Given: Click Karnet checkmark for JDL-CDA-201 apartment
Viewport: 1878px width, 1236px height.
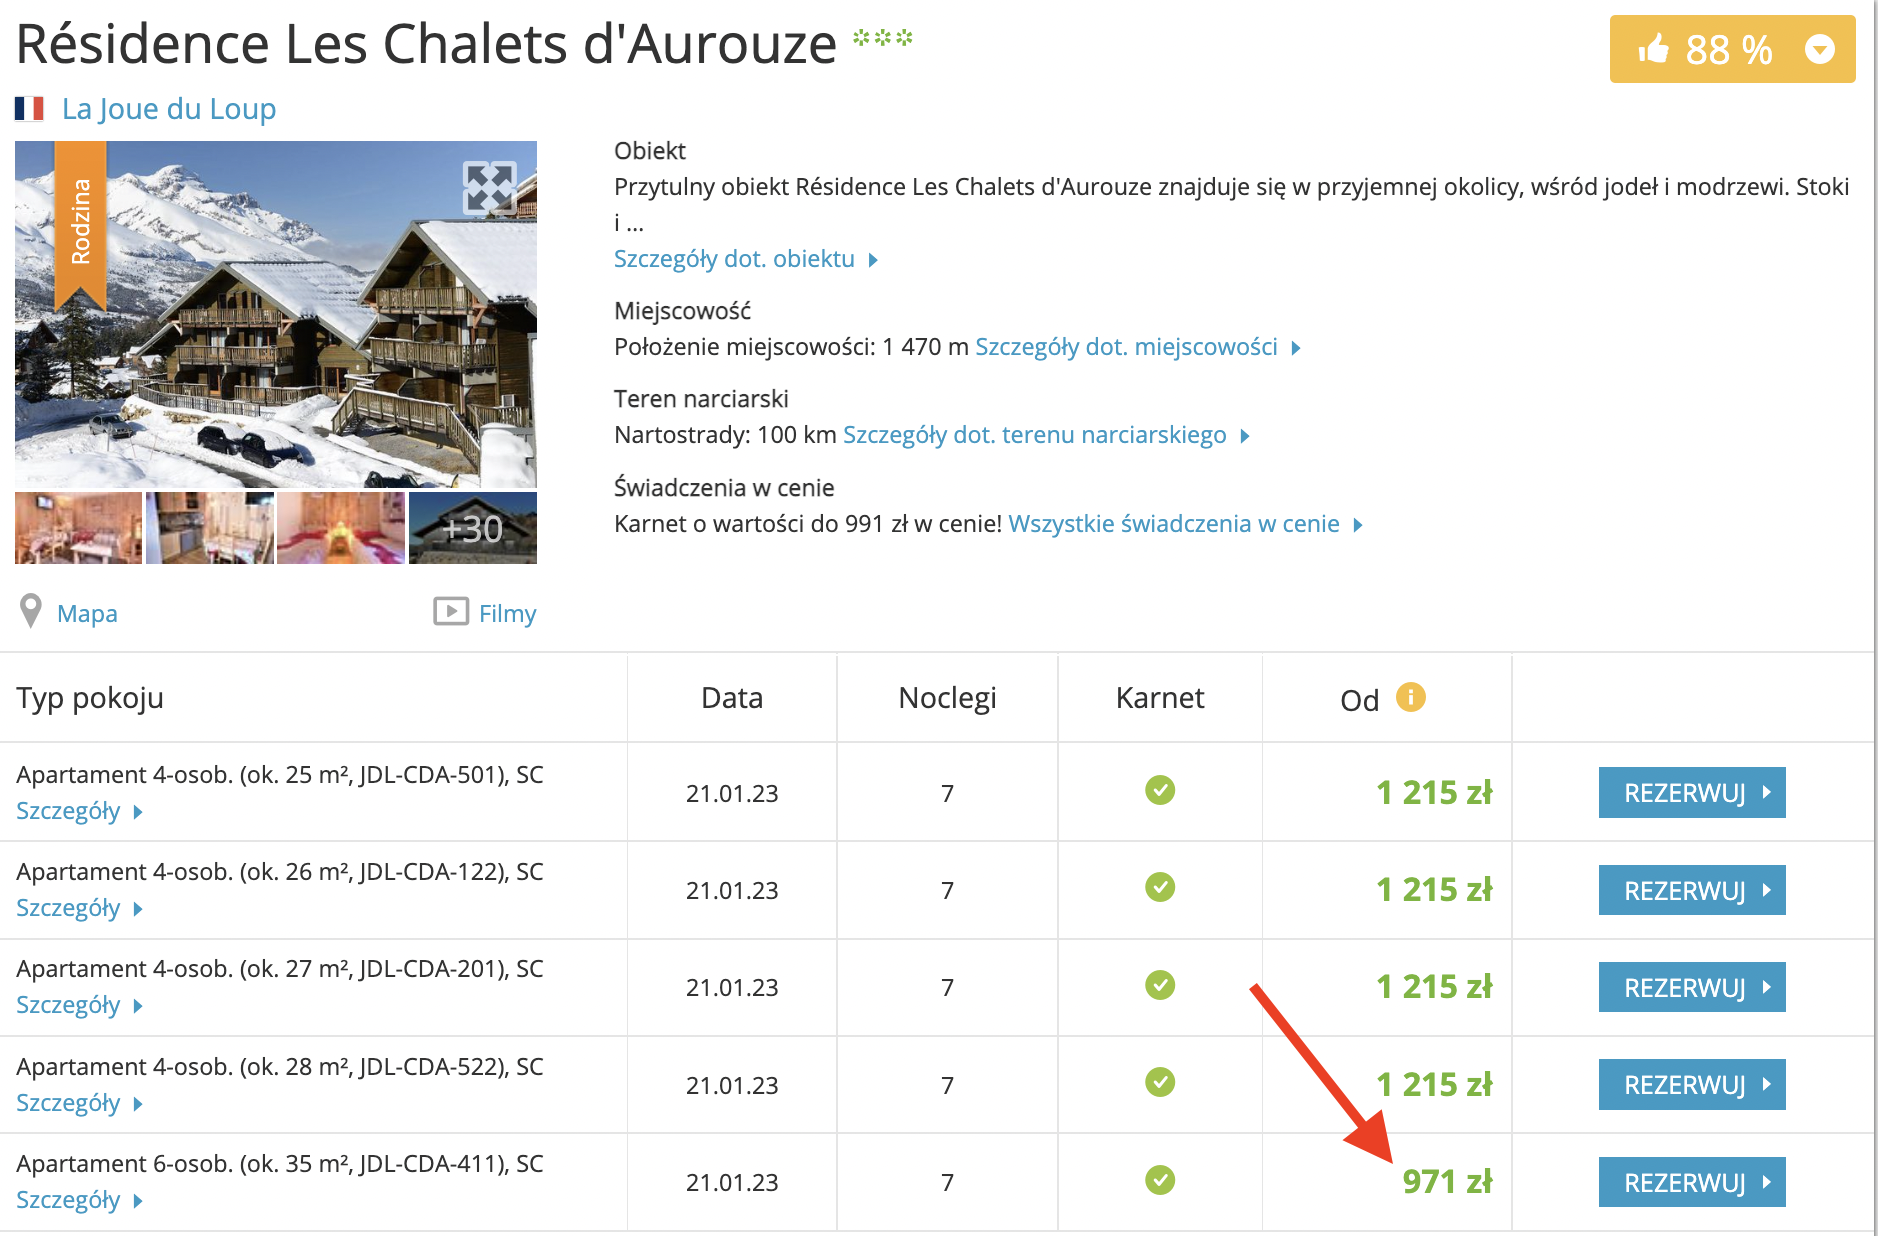Looking at the screenshot, I should pos(1159,985).
